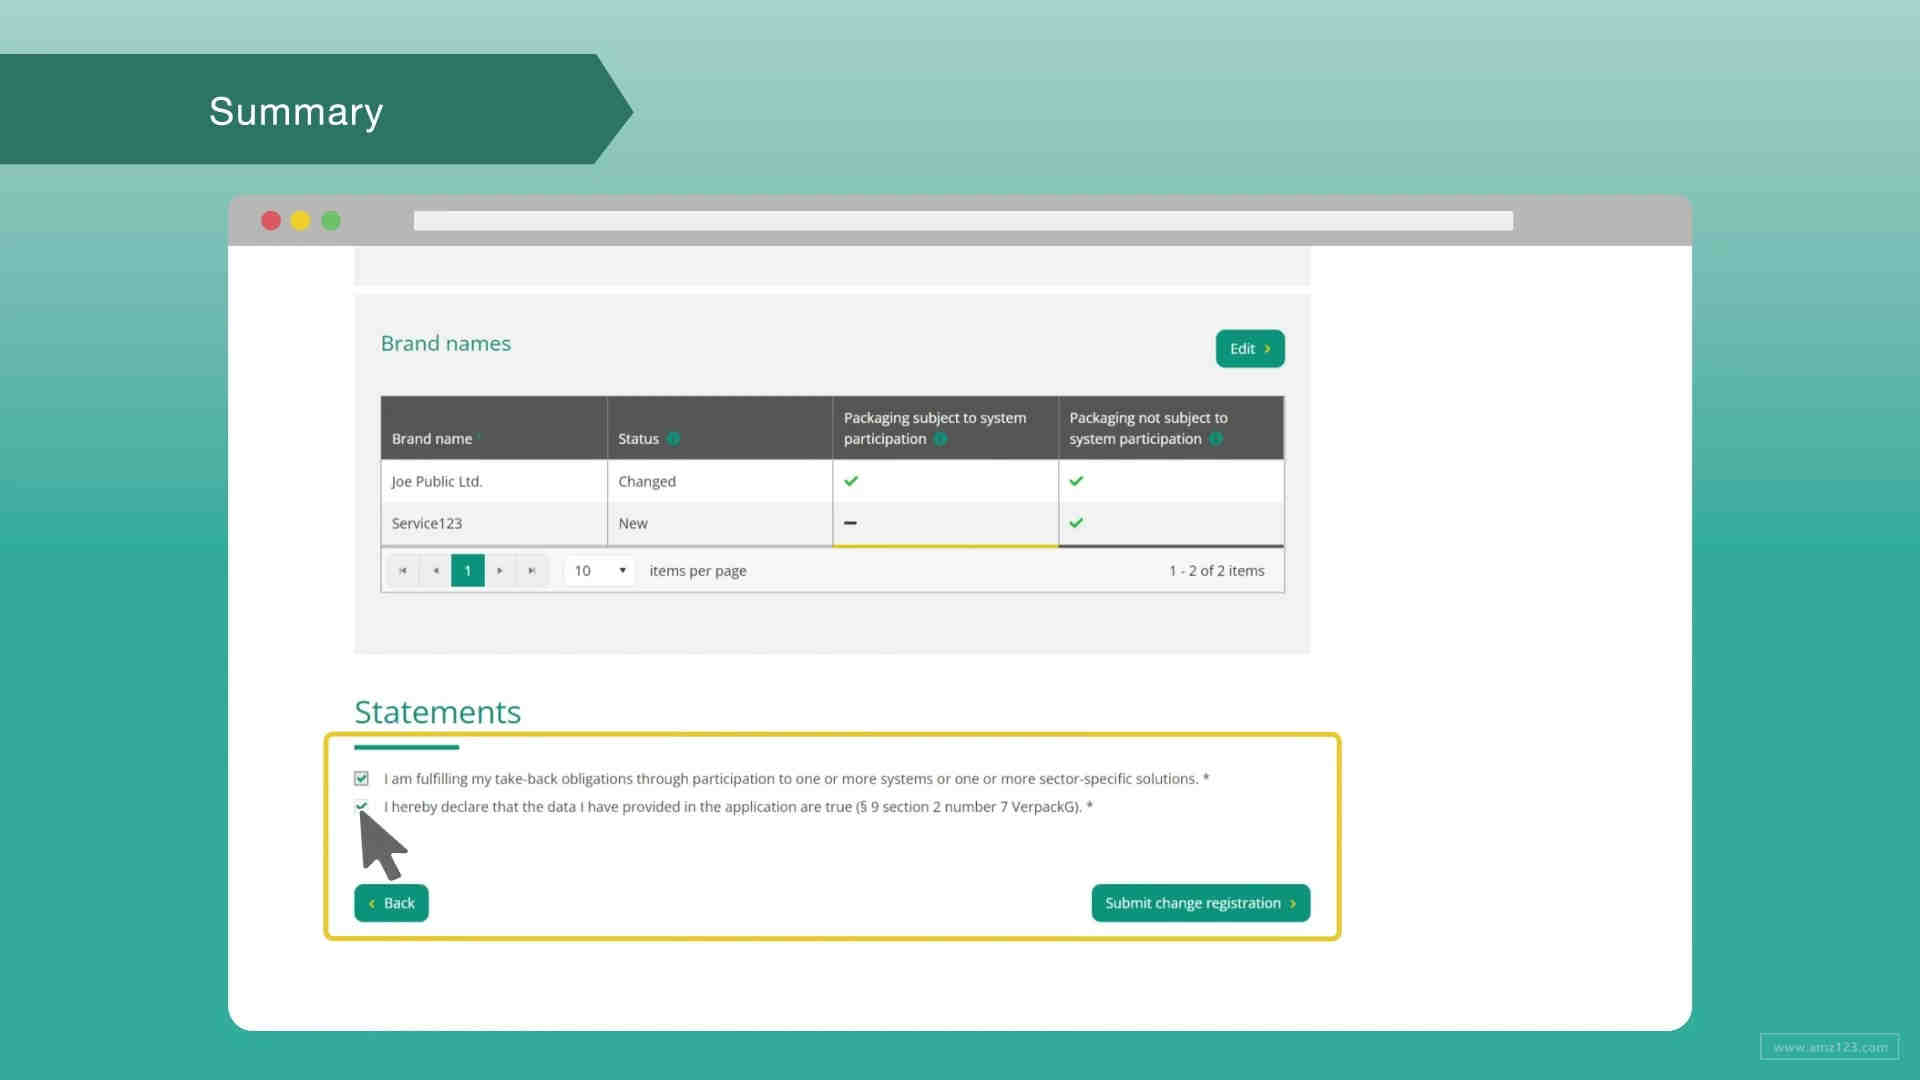This screenshot has width=1920, height=1080.
Task: Go to last page of brand table
Action: click(532, 571)
